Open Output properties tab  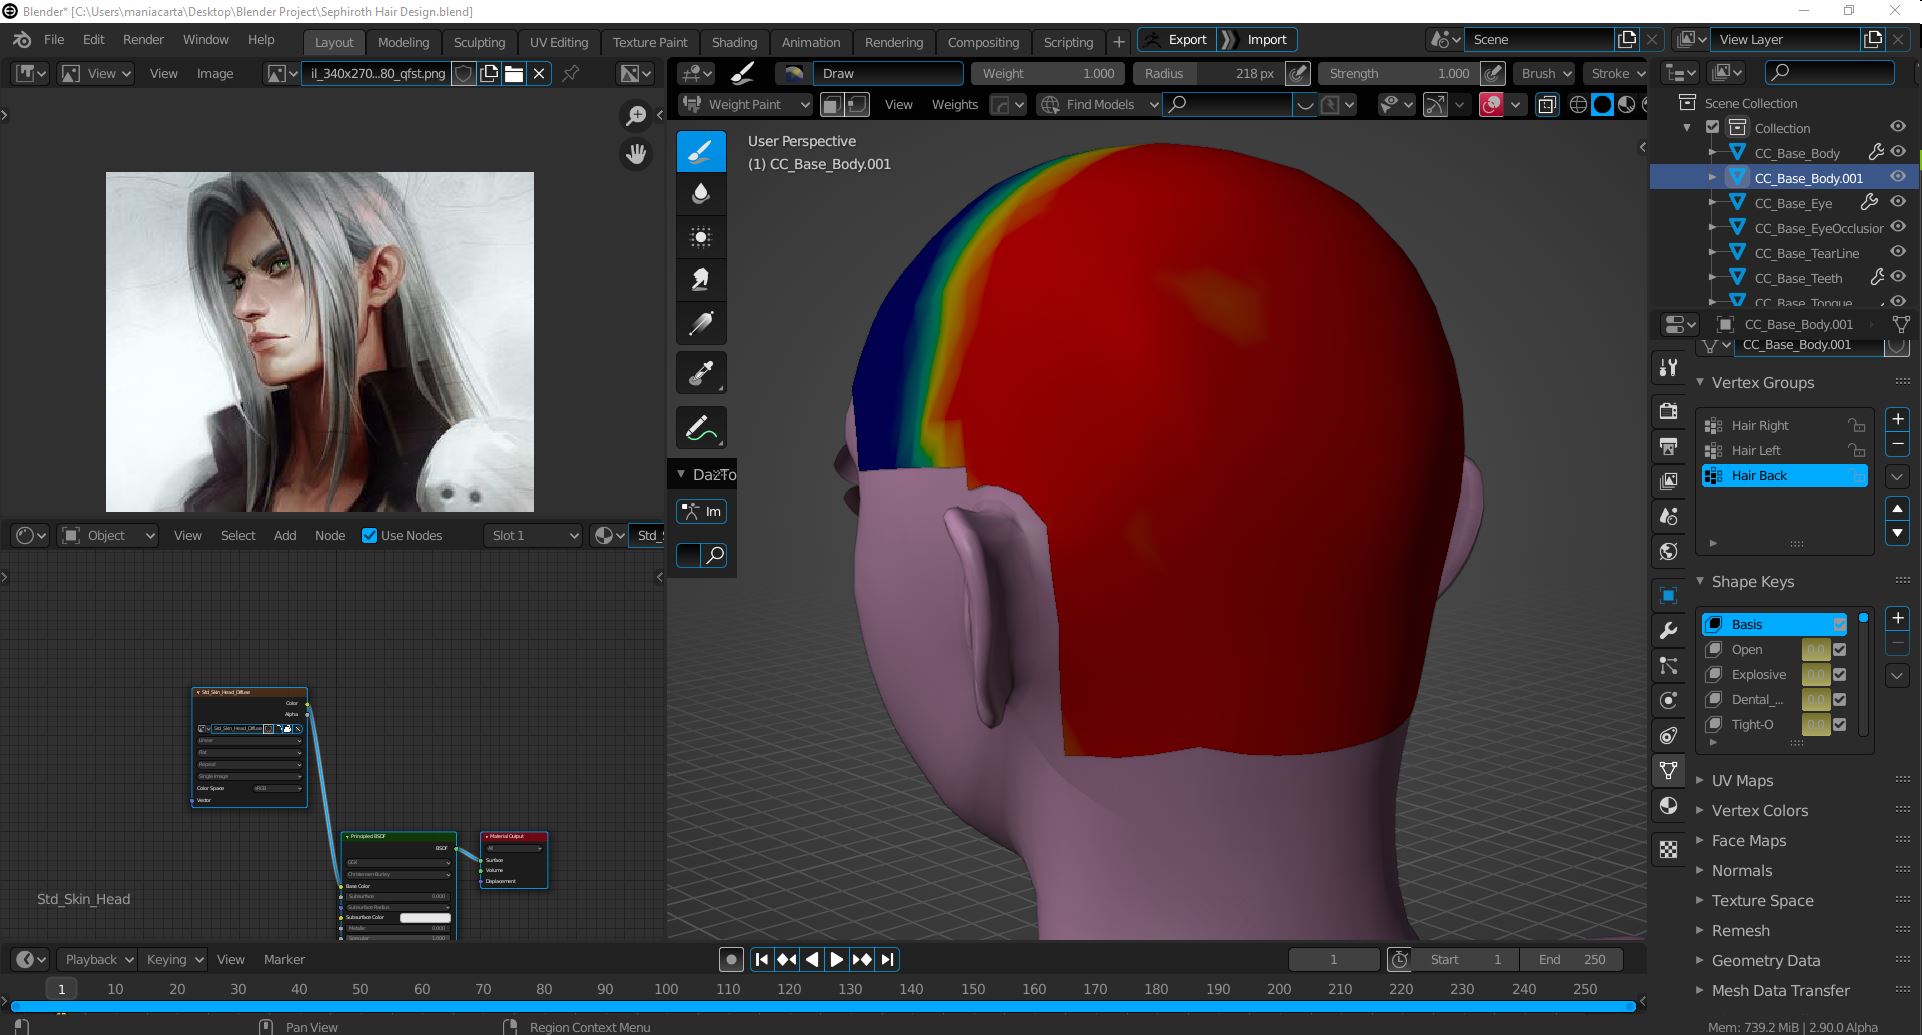point(1668,446)
